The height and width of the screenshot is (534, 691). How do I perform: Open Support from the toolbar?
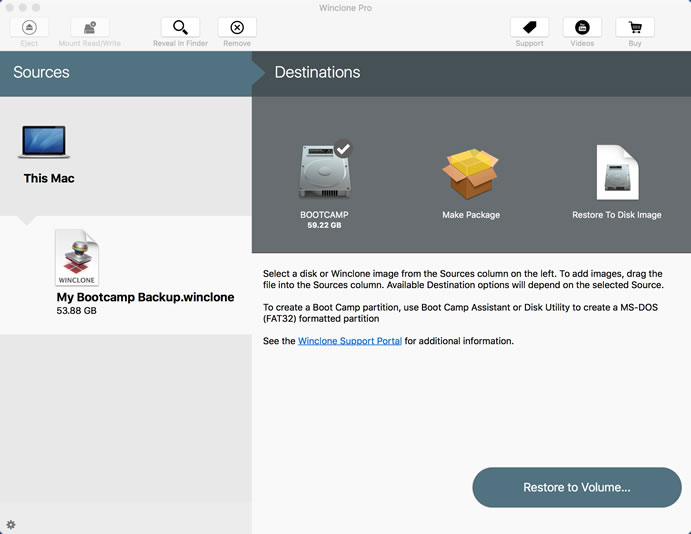coord(529,27)
